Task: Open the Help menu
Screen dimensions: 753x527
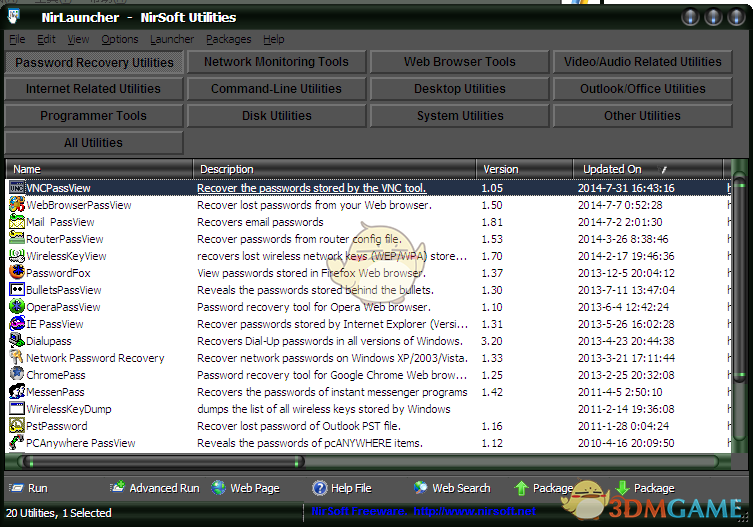Action: 274,39
